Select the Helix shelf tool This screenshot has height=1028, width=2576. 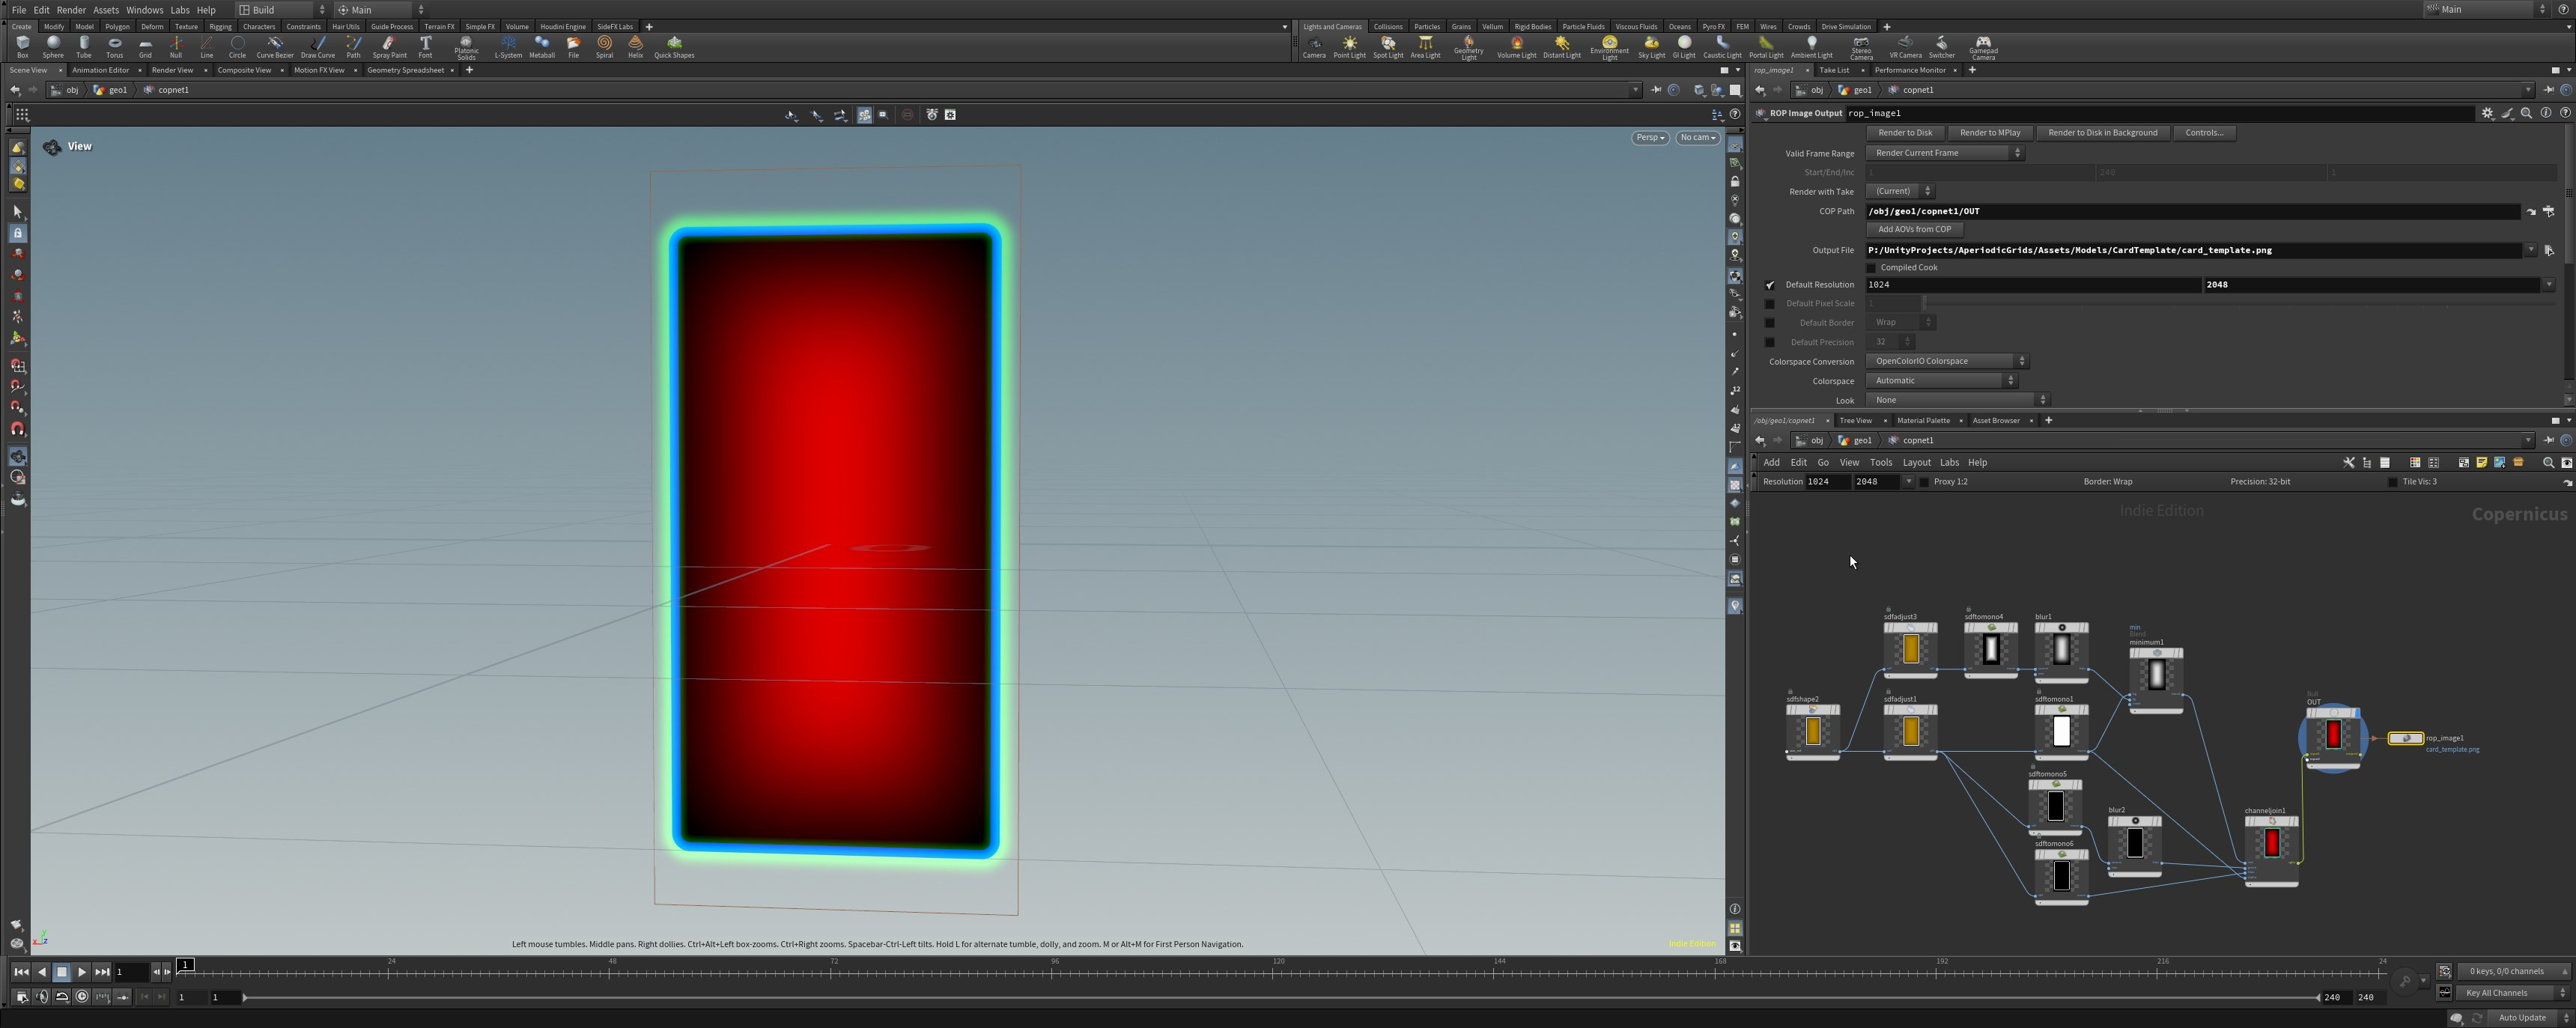point(635,46)
